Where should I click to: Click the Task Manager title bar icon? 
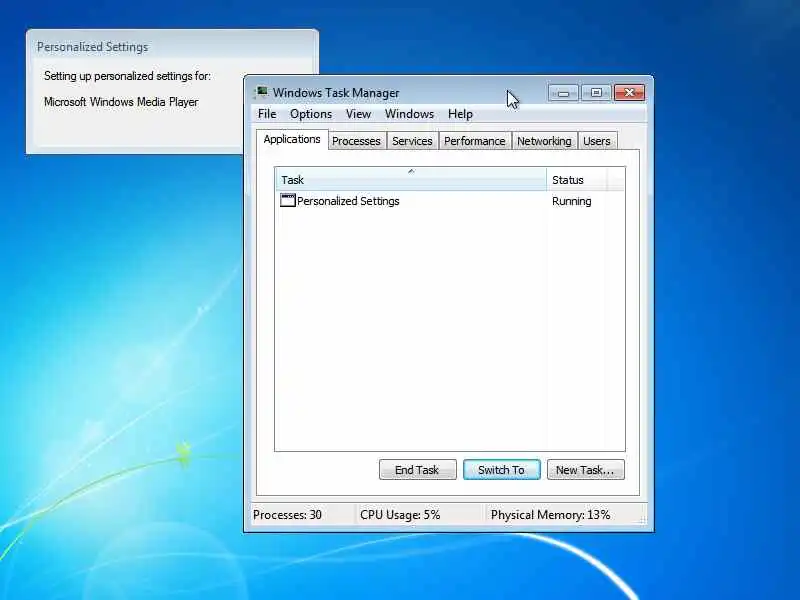[x=262, y=92]
